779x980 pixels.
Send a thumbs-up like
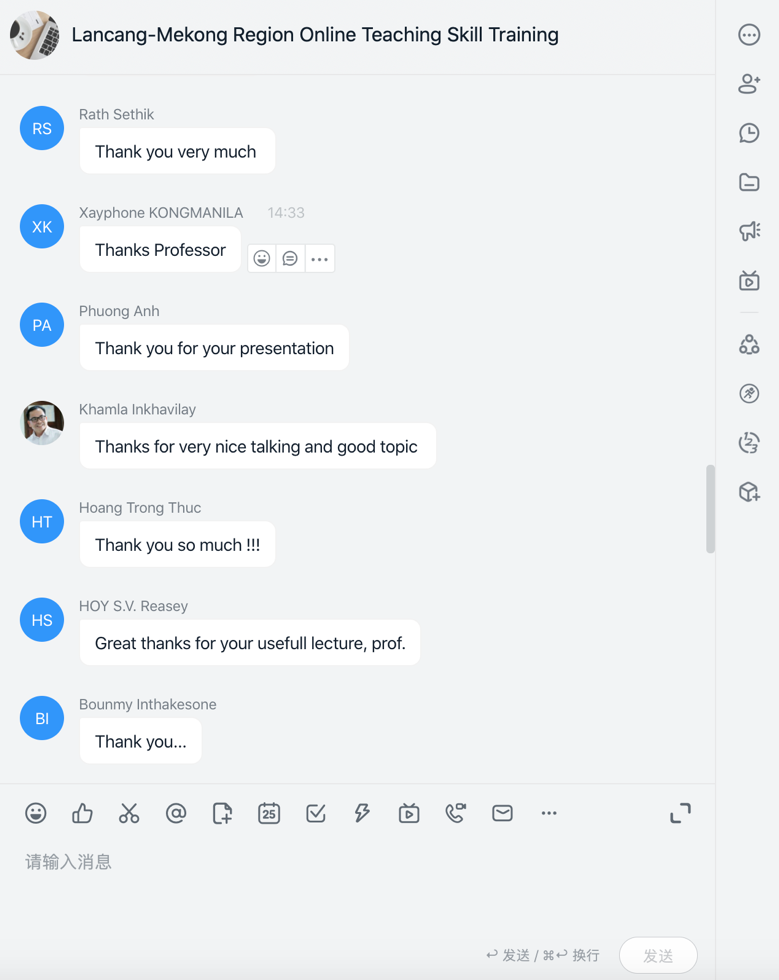tap(82, 813)
